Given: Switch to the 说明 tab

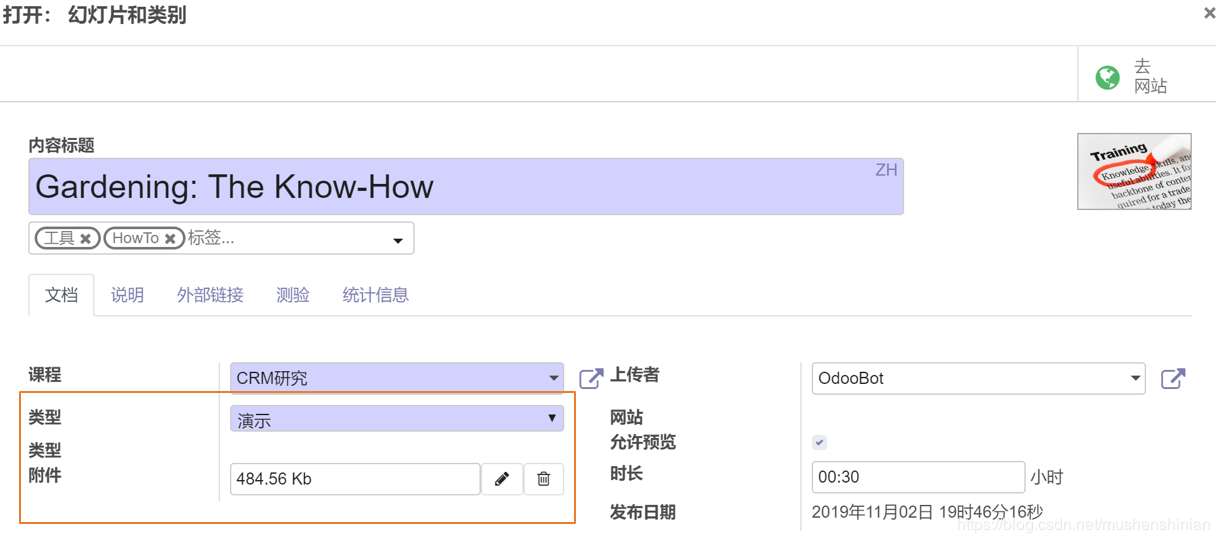Looking at the screenshot, I should click(127, 295).
